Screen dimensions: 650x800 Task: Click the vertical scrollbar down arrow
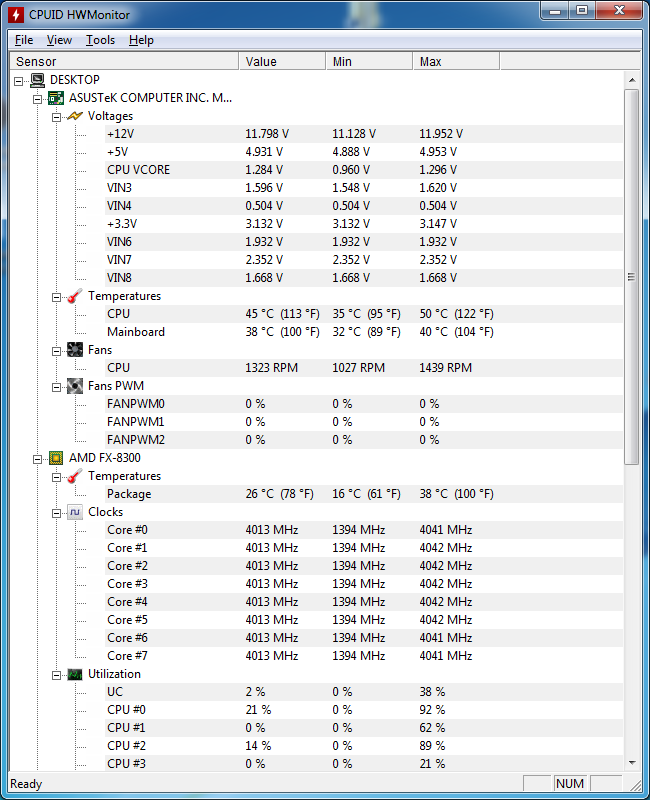tap(631, 763)
